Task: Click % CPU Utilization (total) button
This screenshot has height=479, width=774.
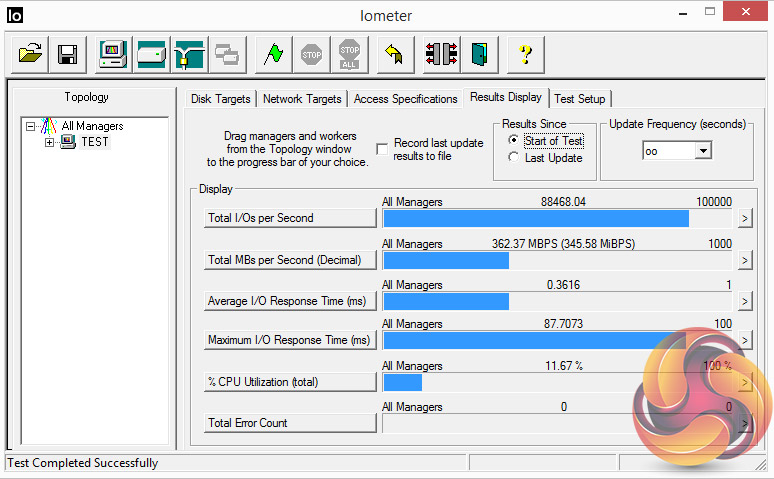Action: click(x=290, y=382)
